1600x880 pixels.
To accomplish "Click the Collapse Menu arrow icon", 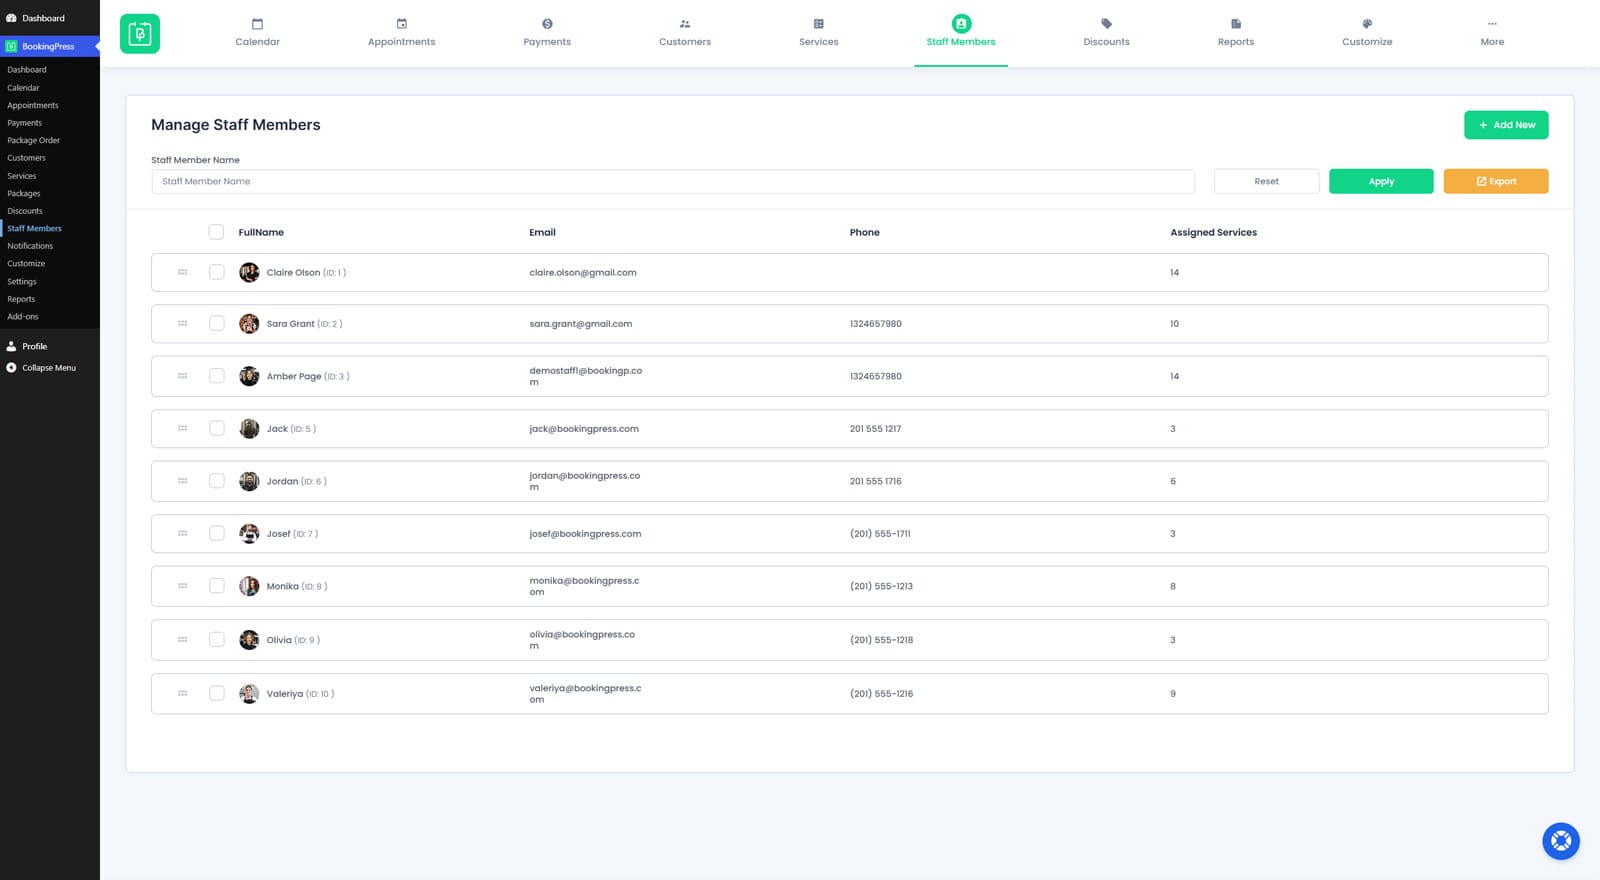I will click(x=11, y=368).
